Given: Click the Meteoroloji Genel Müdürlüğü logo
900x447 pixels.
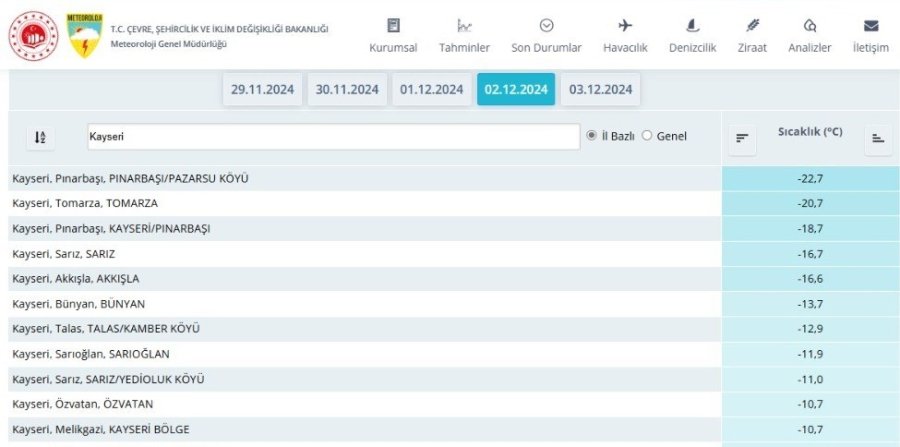Looking at the screenshot, I should (83, 34).
